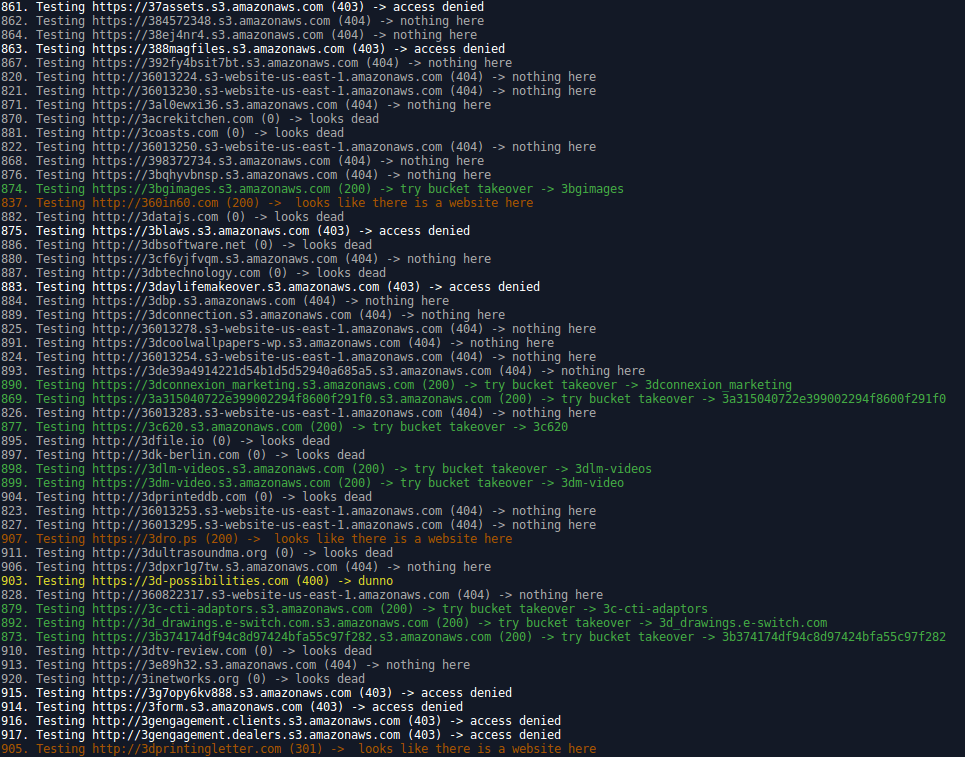Click the 384572348.s3.amazonaws.com nothing here line

click(x=242, y=21)
